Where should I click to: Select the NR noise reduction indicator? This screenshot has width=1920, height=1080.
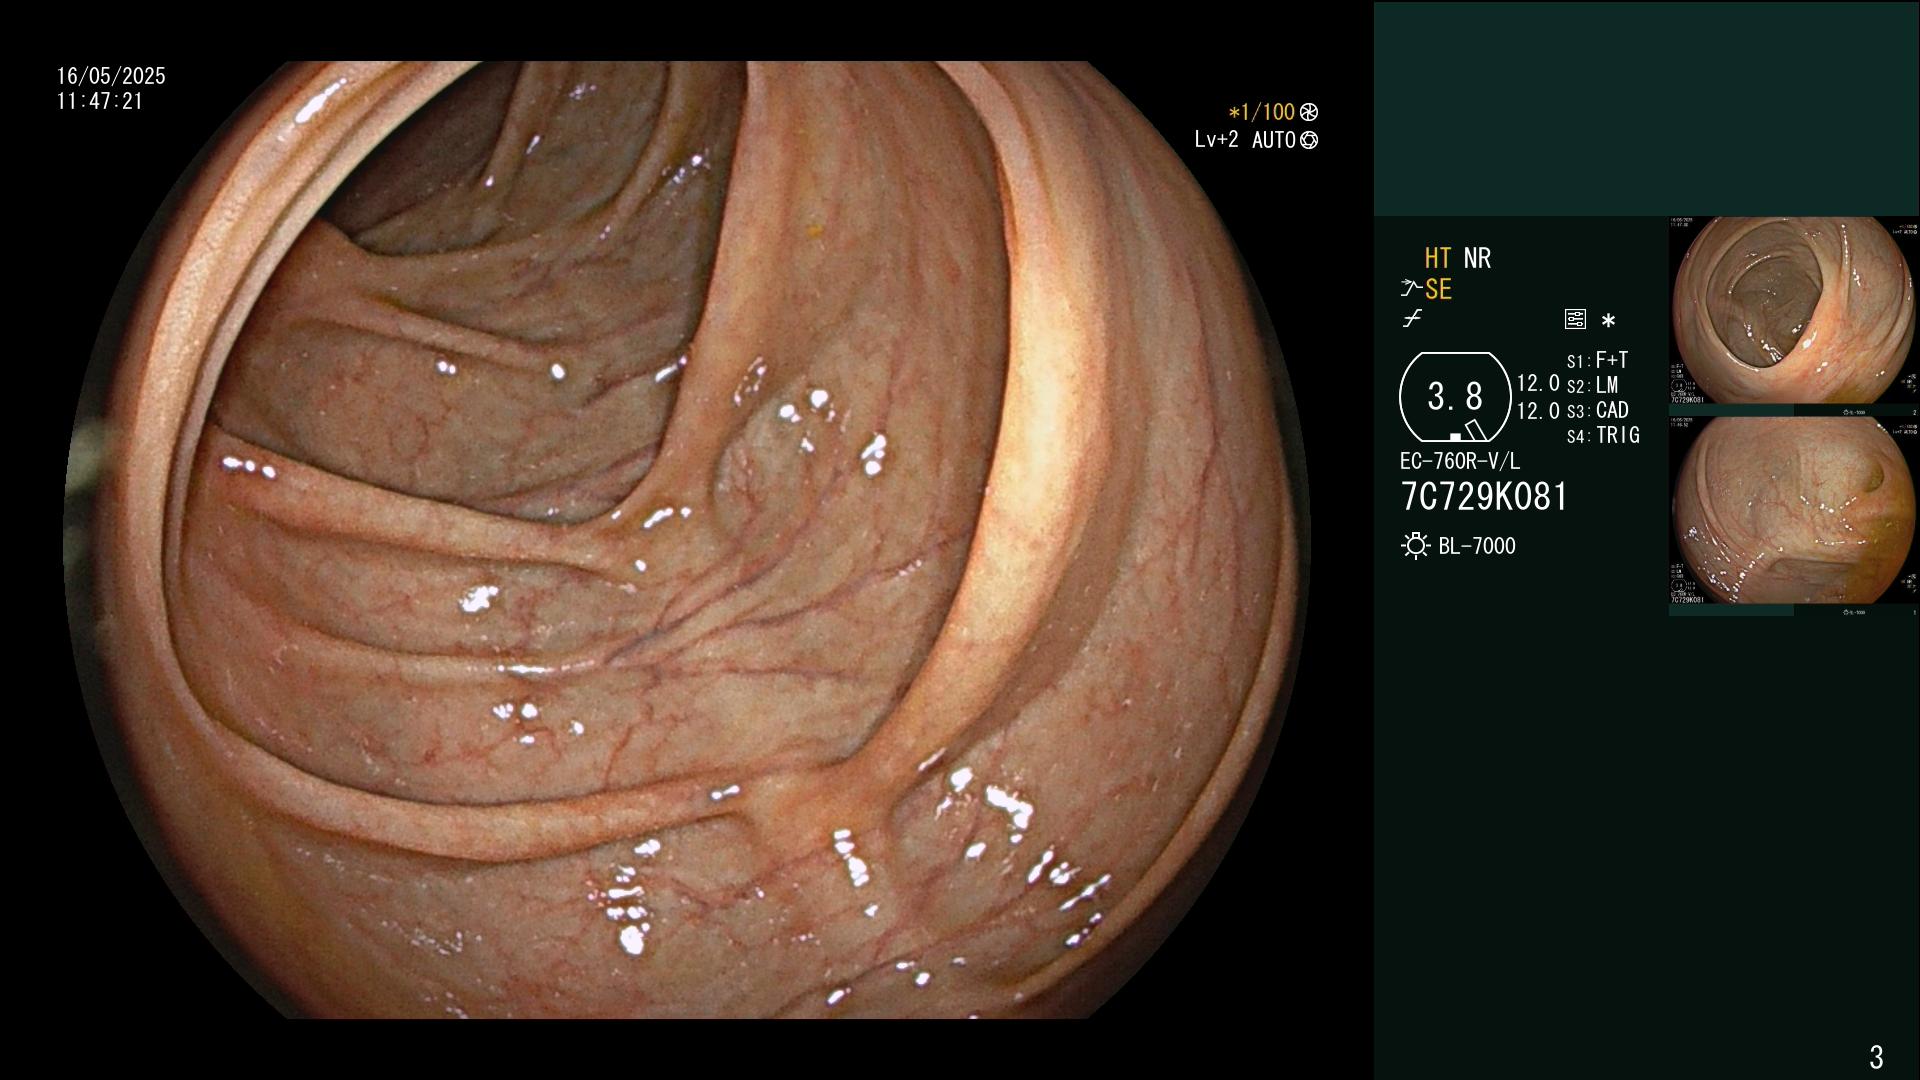1477,259
